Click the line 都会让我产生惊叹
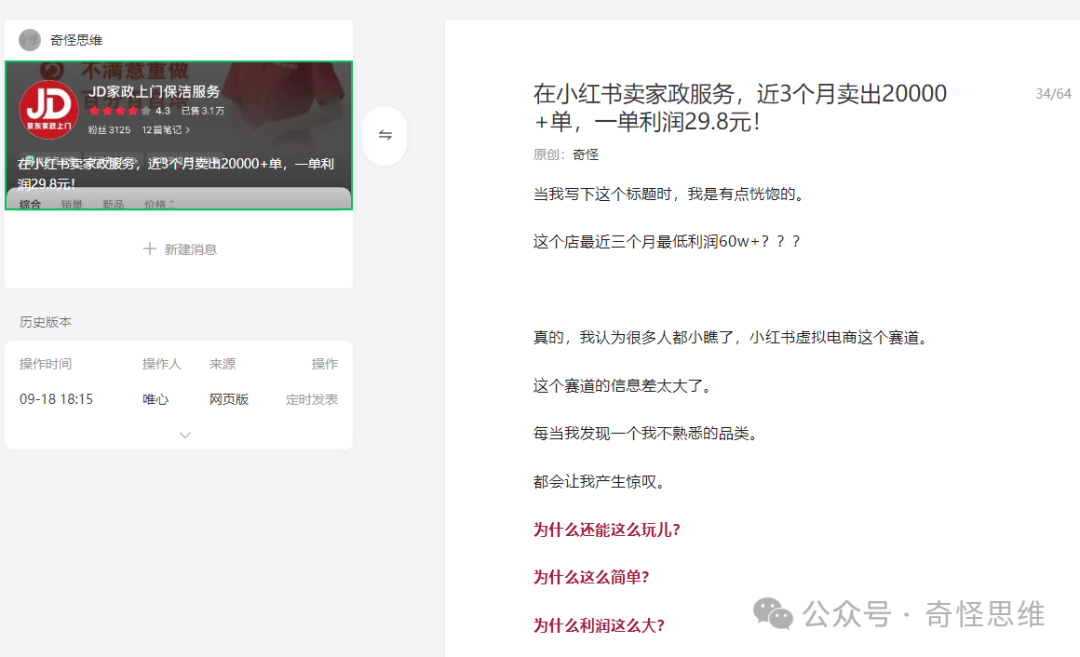This screenshot has height=657, width=1080. (599, 481)
